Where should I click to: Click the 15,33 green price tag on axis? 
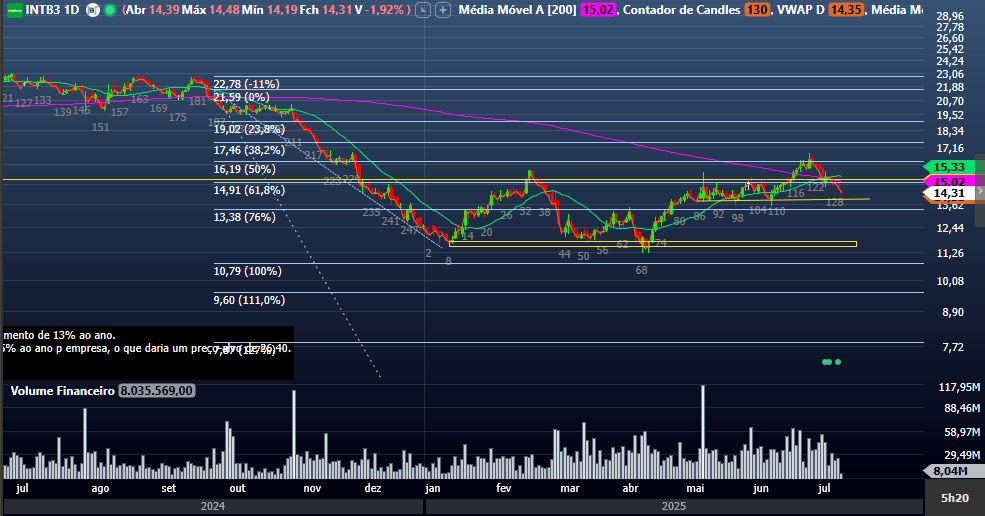click(x=947, y=166)
